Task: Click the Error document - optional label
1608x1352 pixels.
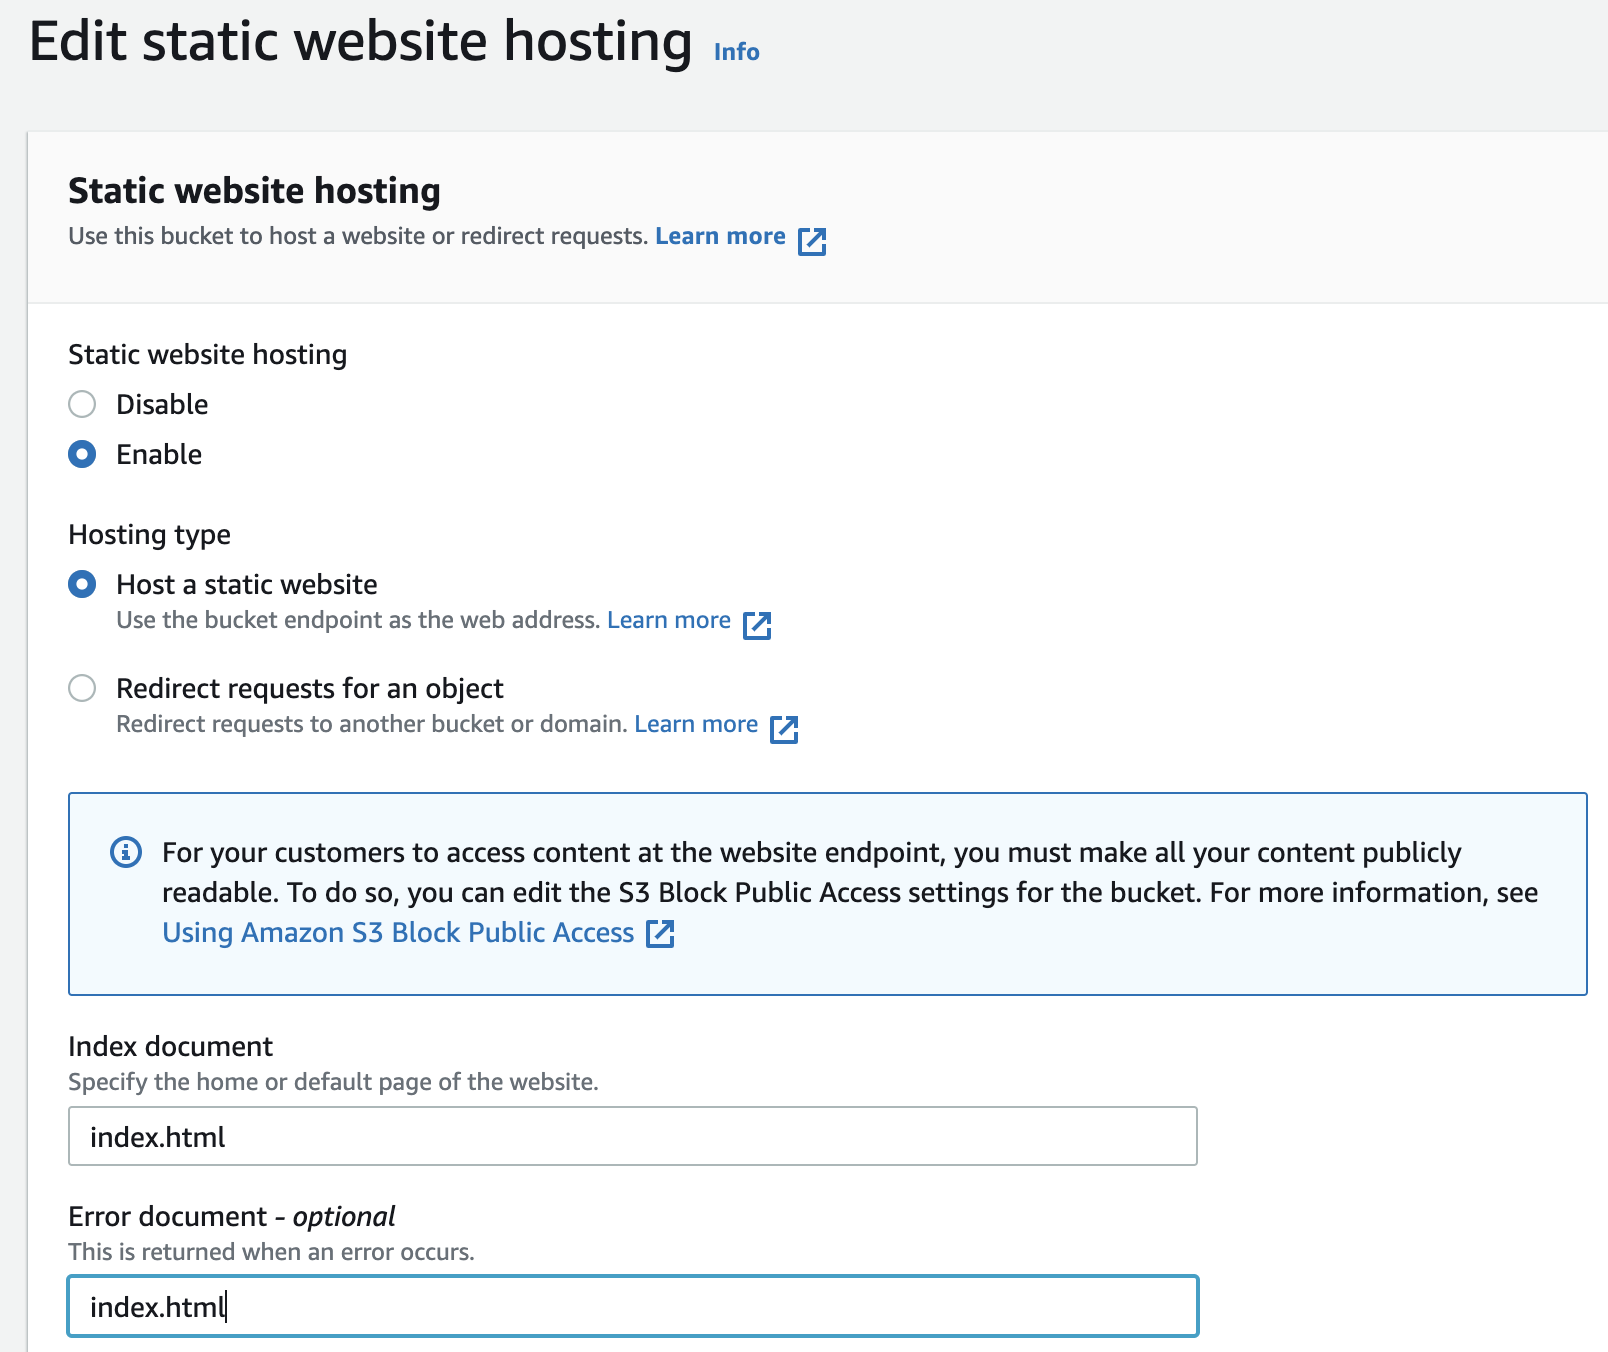Action: click(231, 1216)
